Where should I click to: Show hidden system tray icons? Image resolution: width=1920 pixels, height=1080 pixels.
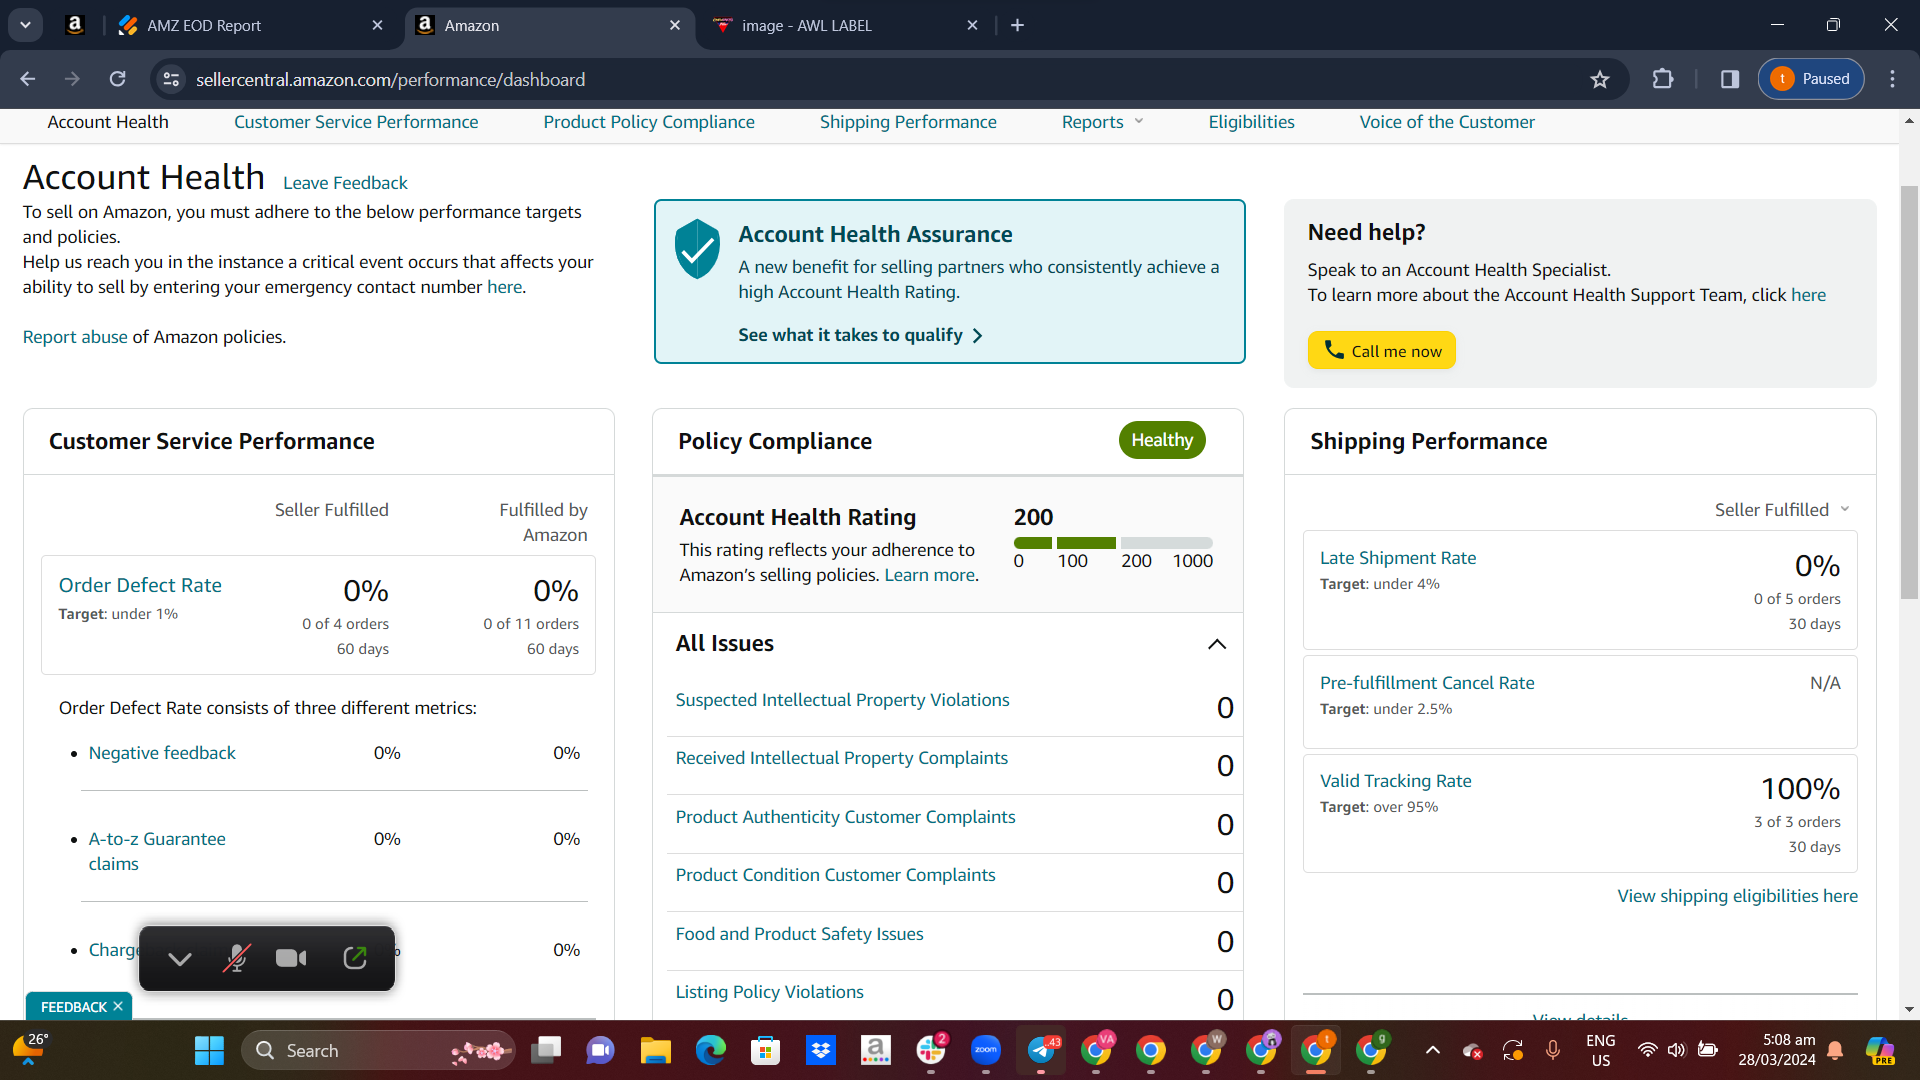tap(1432, 1050)
